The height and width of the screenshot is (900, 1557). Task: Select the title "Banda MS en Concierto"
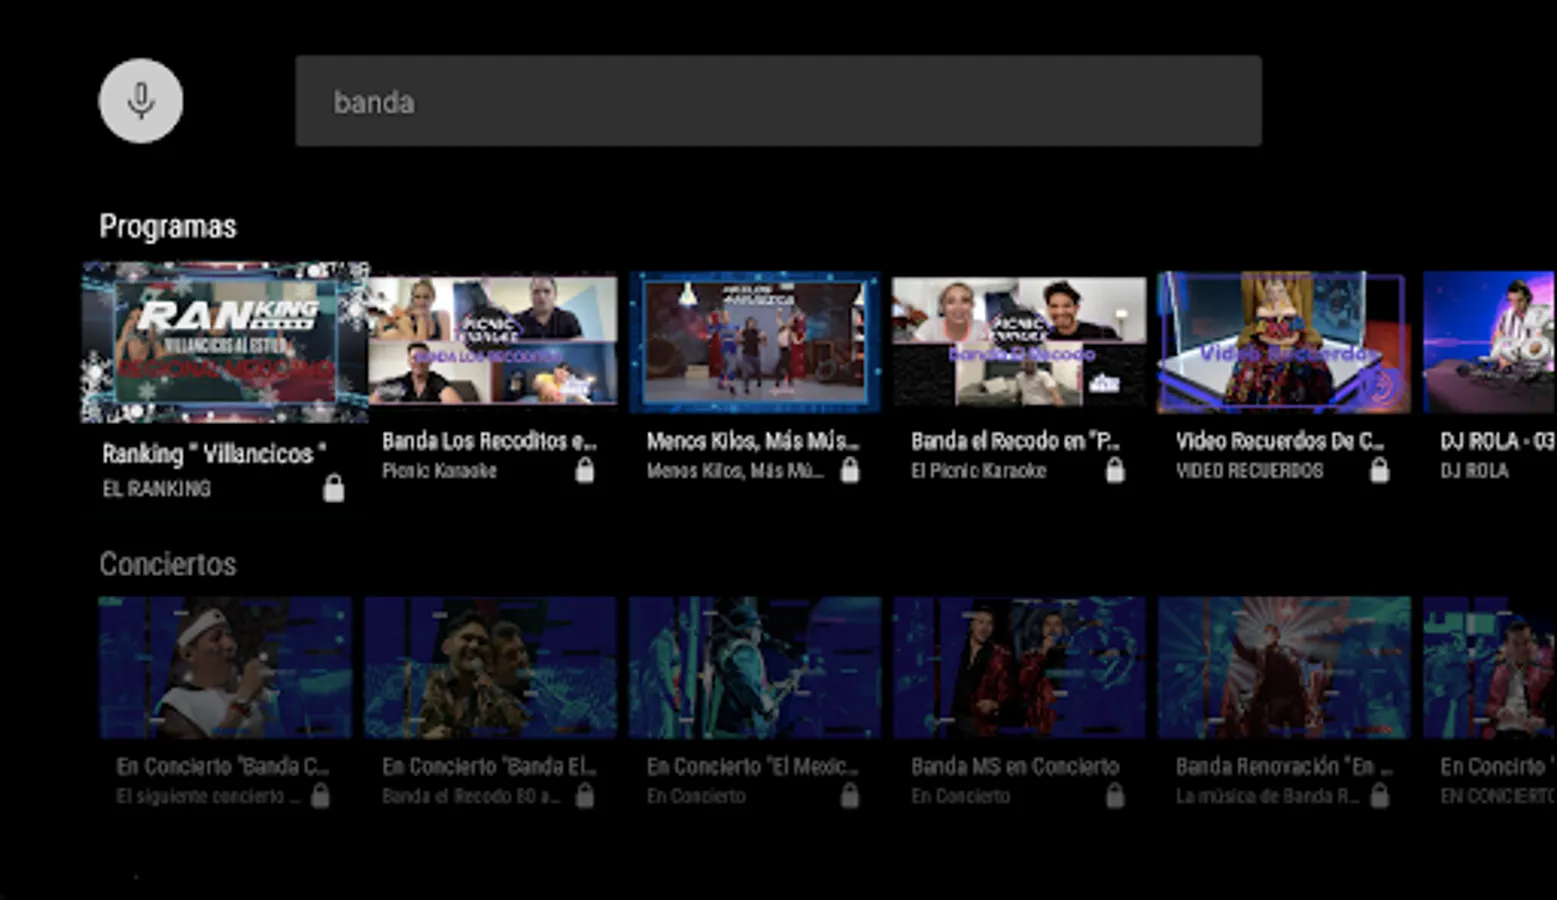tap(1015, 767)
